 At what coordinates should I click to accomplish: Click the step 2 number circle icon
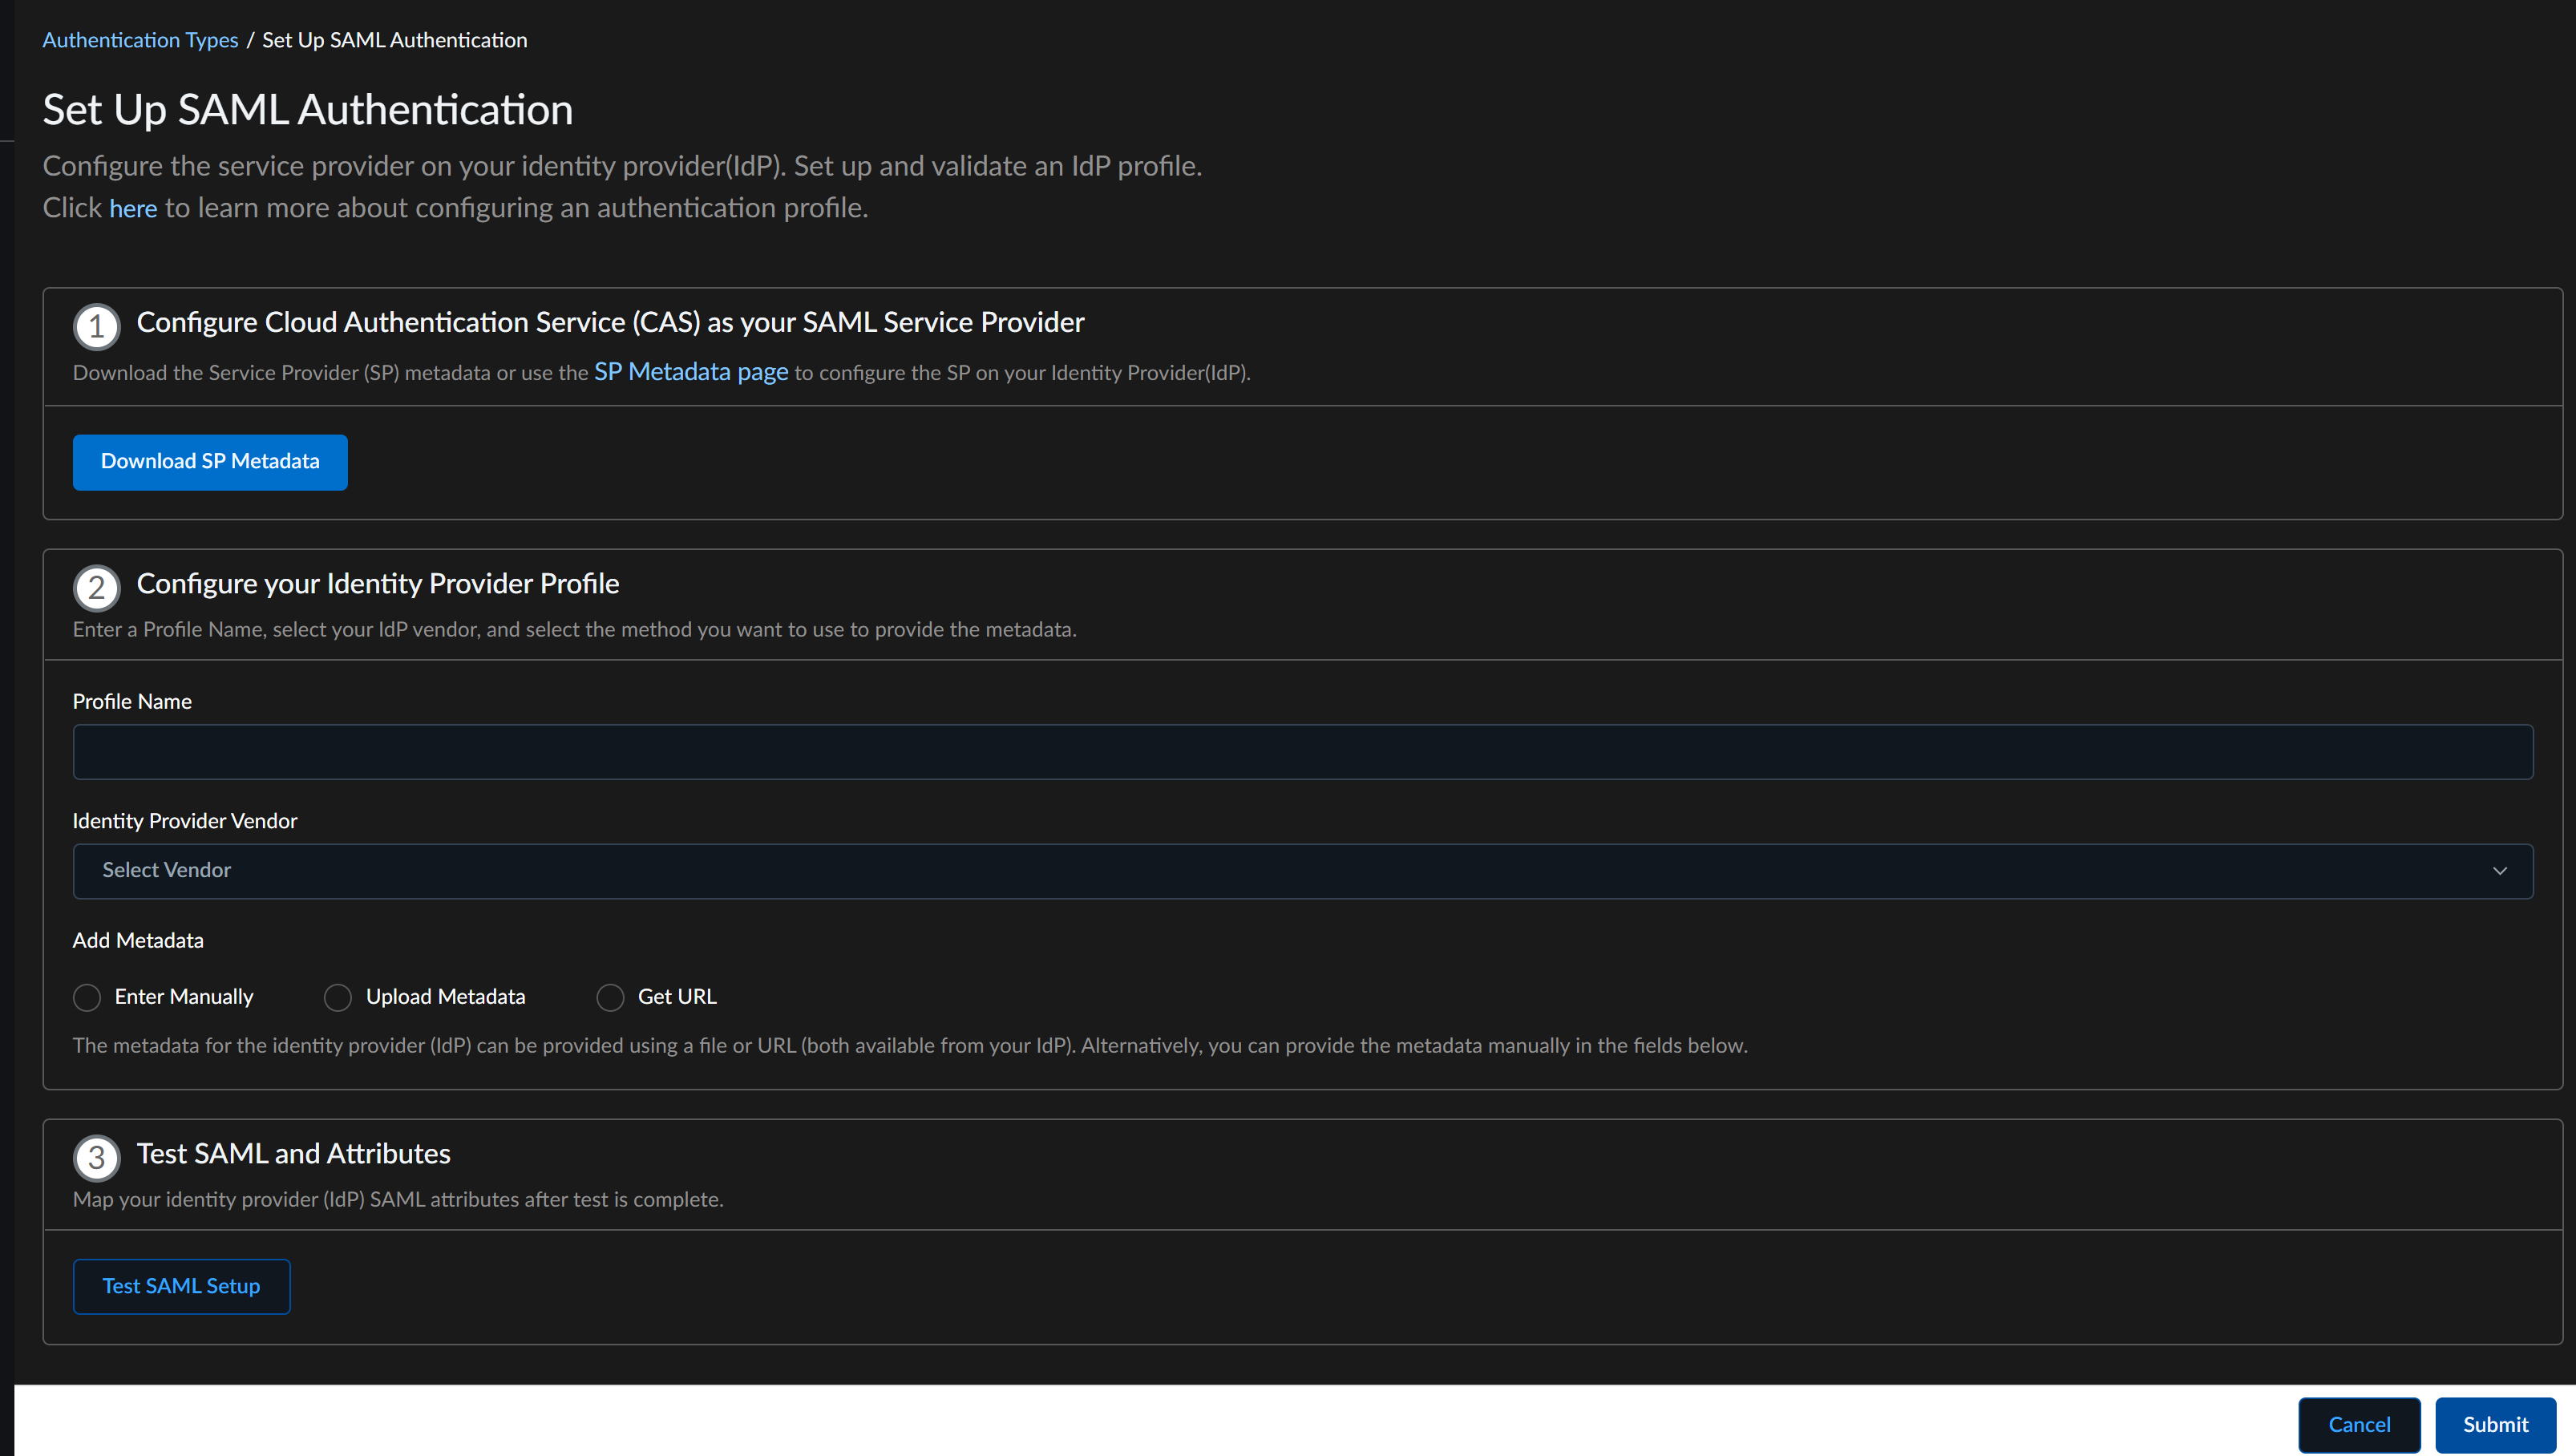(x=96, y=587)
